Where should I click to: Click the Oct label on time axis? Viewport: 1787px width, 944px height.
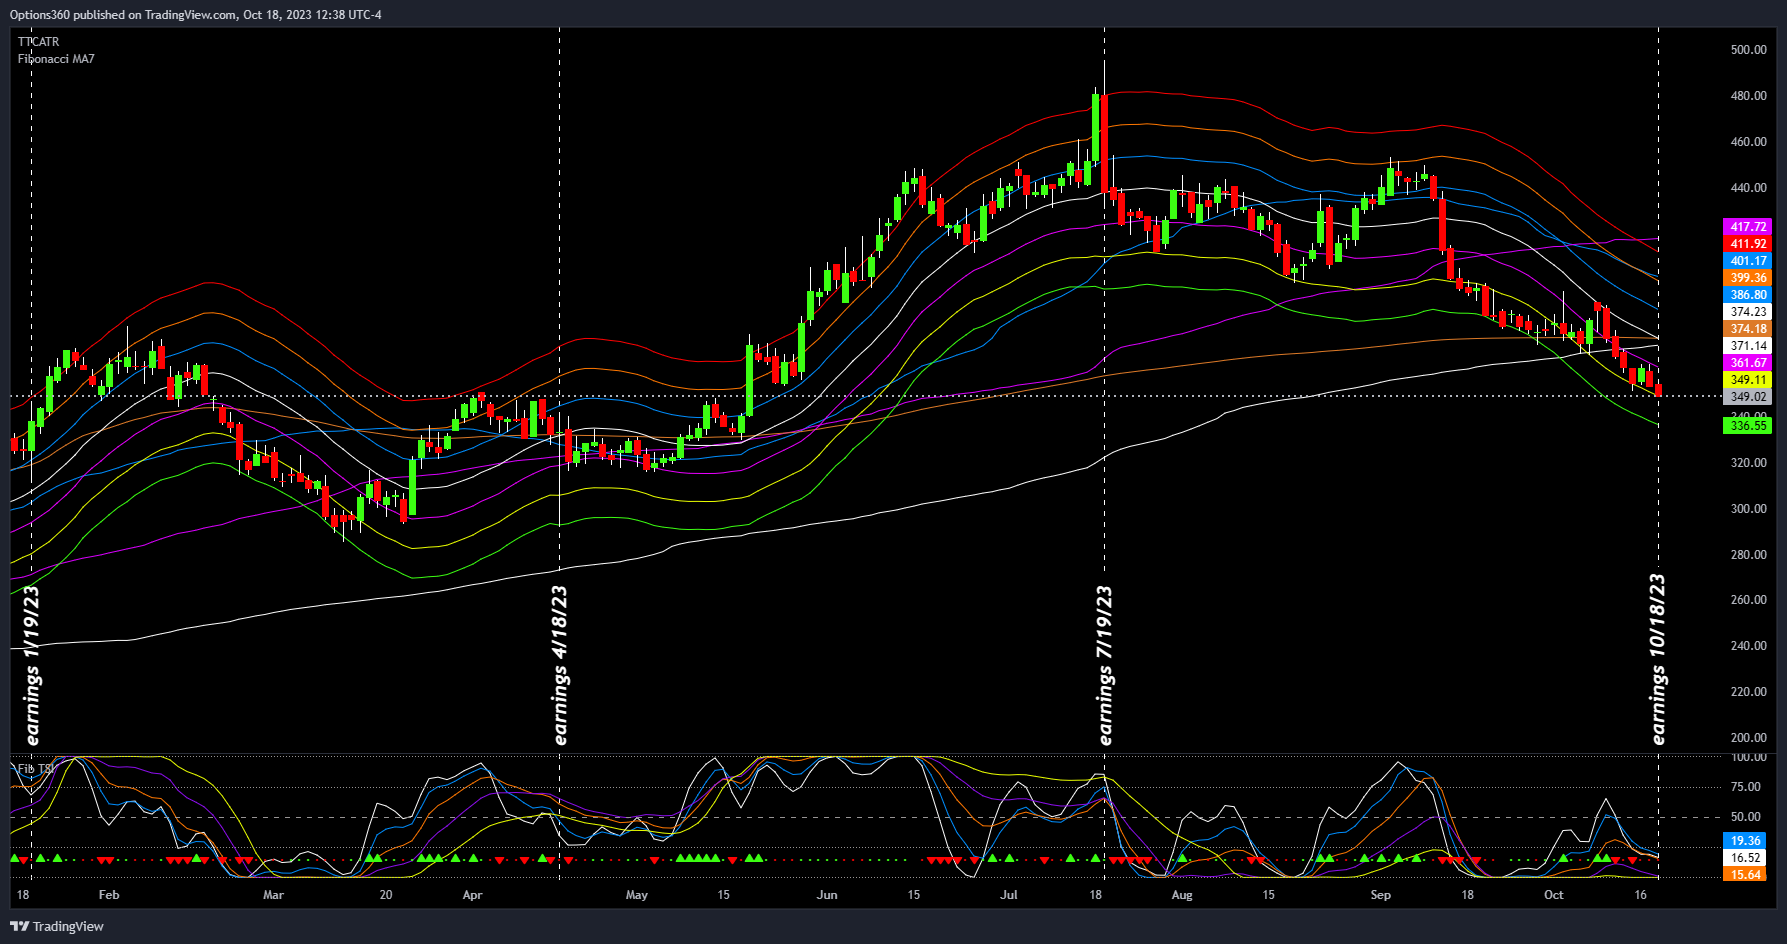pyautogui.click(x=1554, y=895)
